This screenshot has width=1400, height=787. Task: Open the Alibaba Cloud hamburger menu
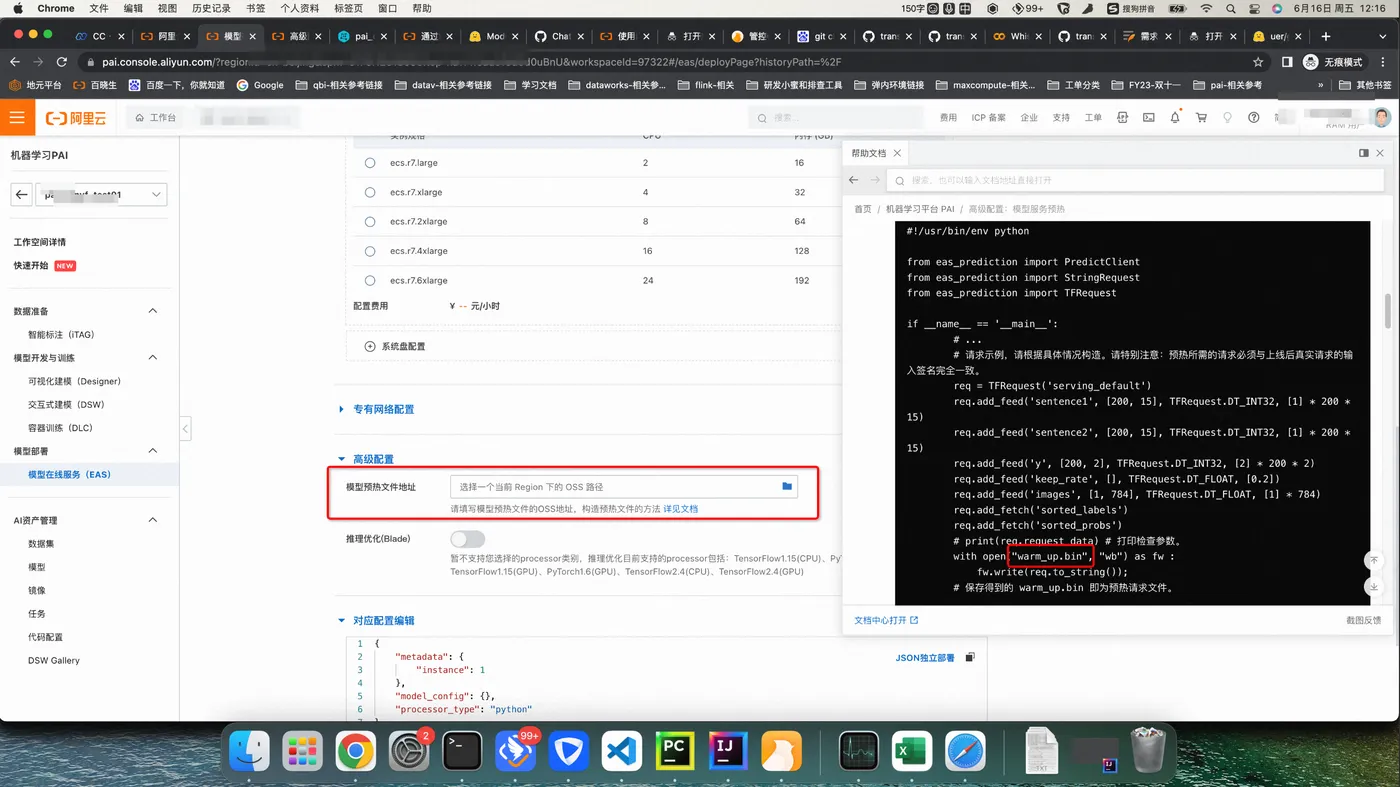click(x=17, y=118)
